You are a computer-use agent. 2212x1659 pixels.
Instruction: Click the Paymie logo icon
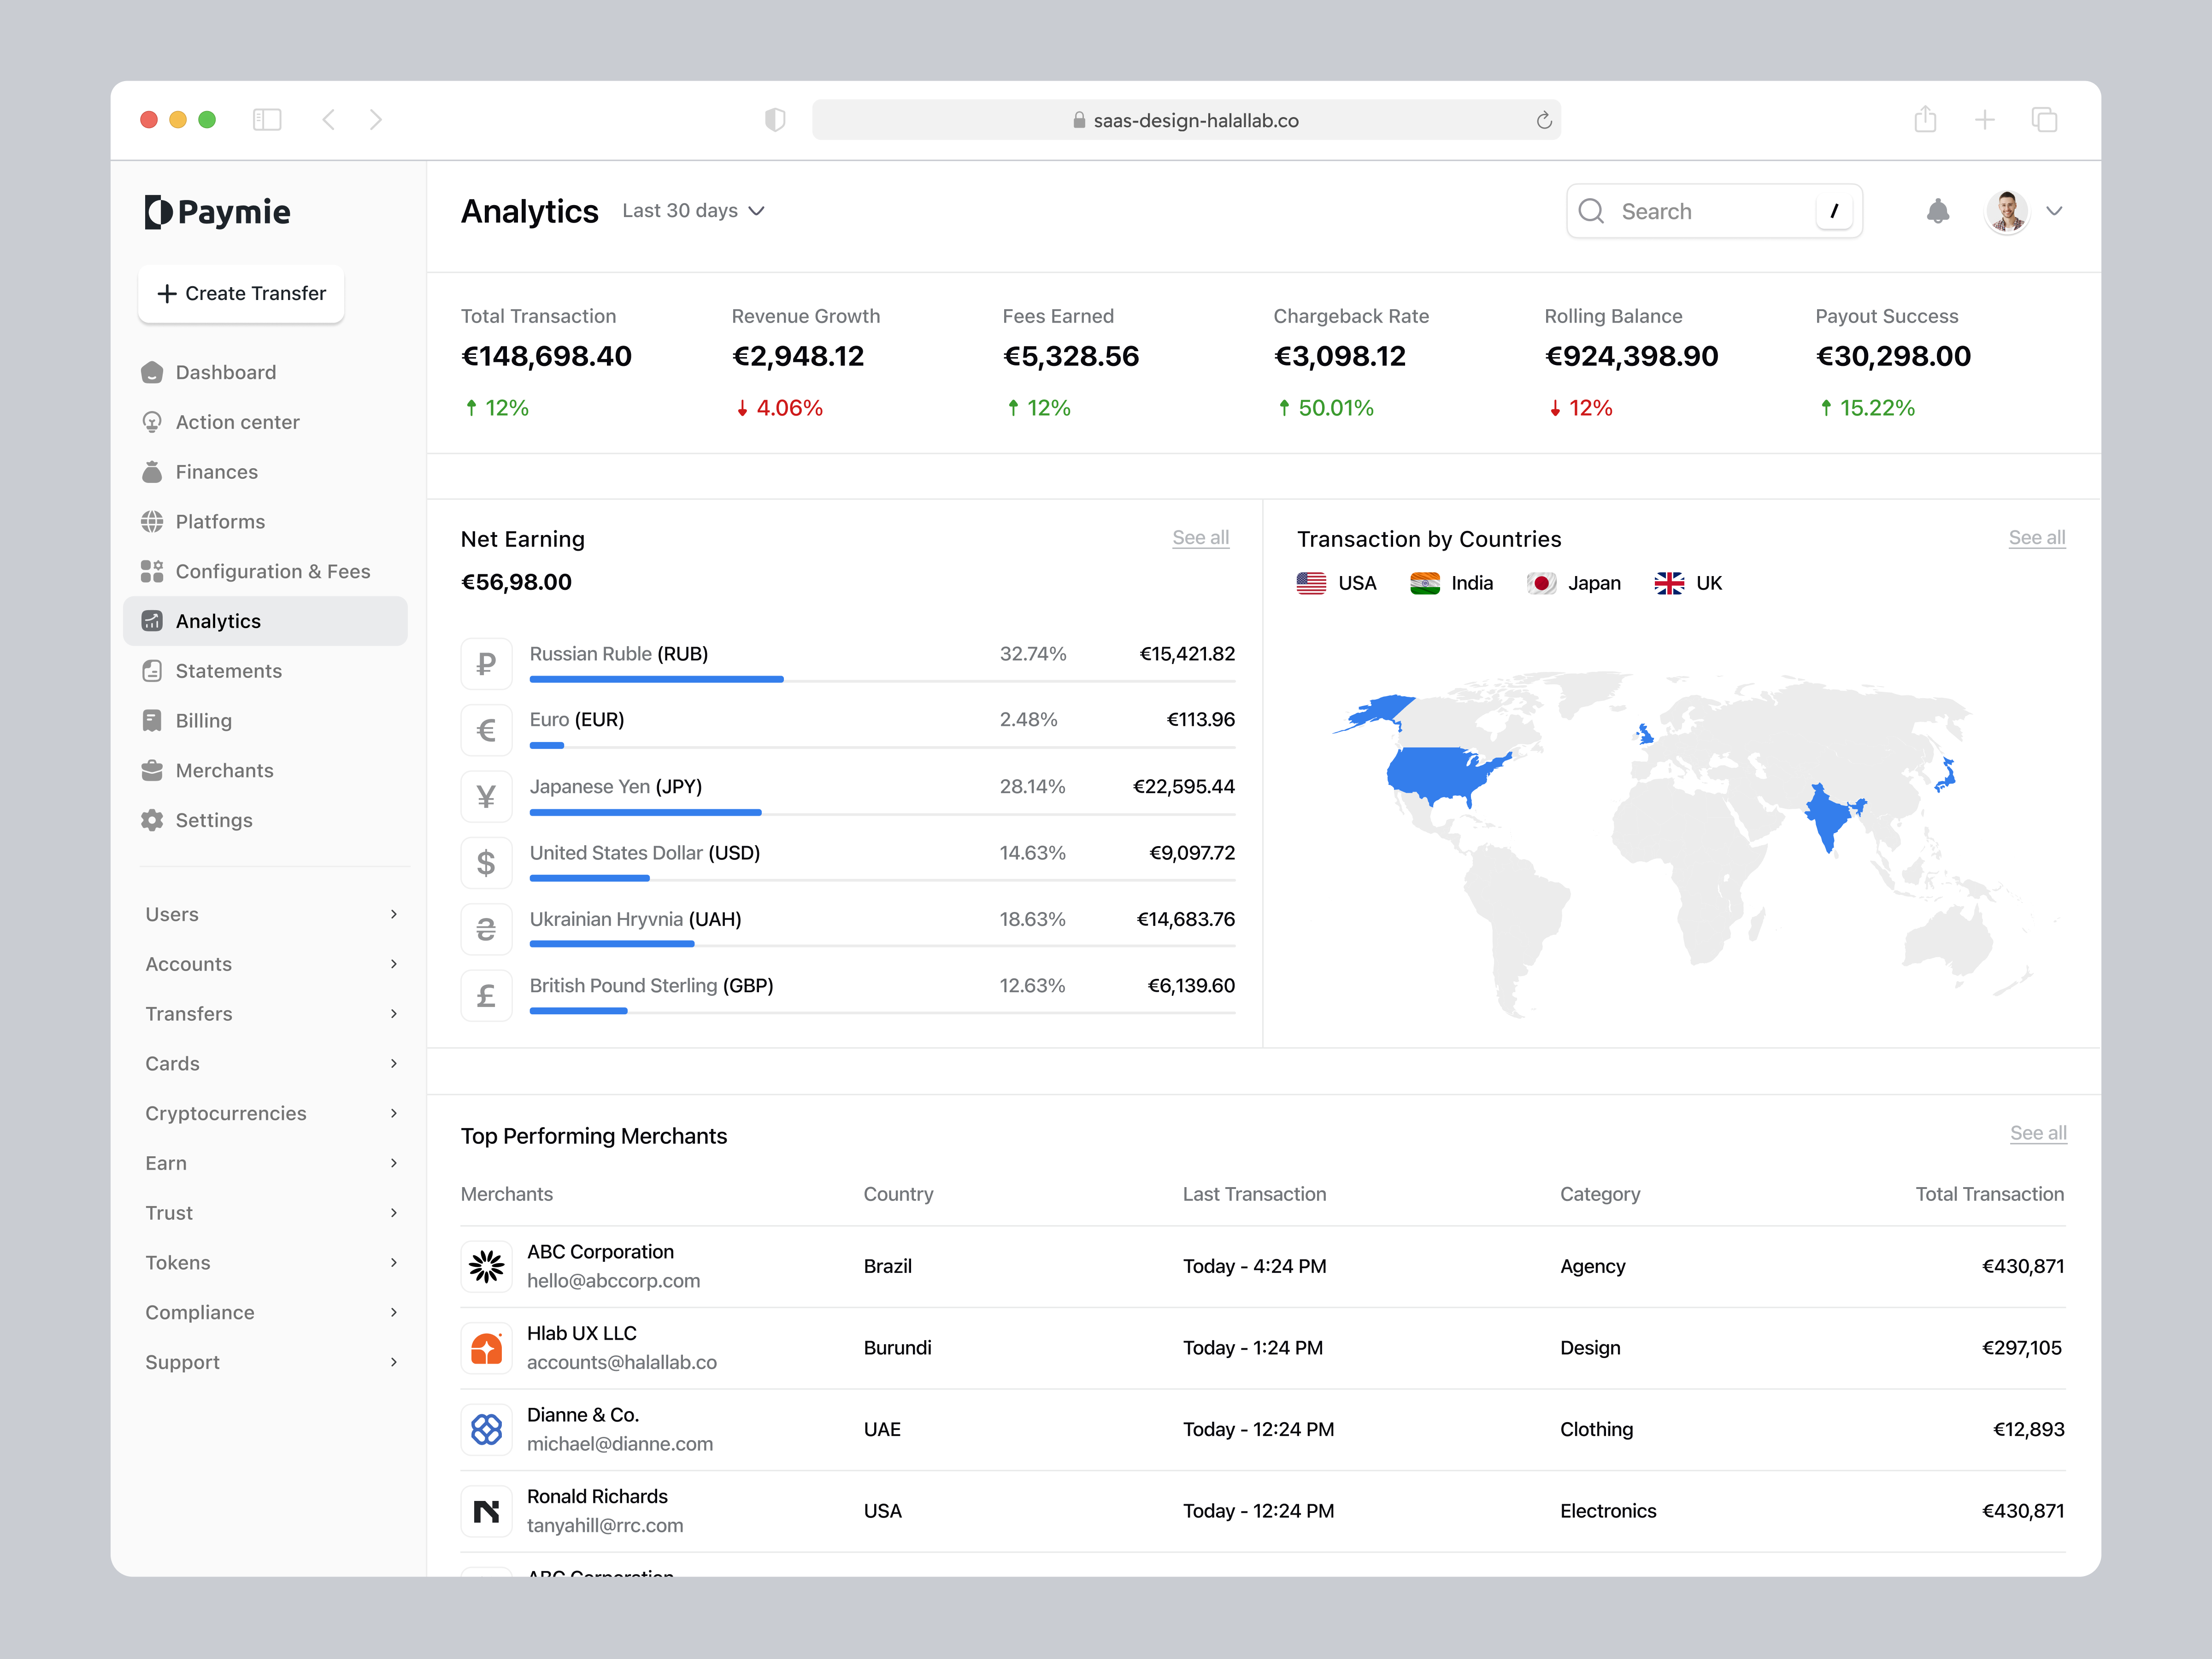(158, 212)
